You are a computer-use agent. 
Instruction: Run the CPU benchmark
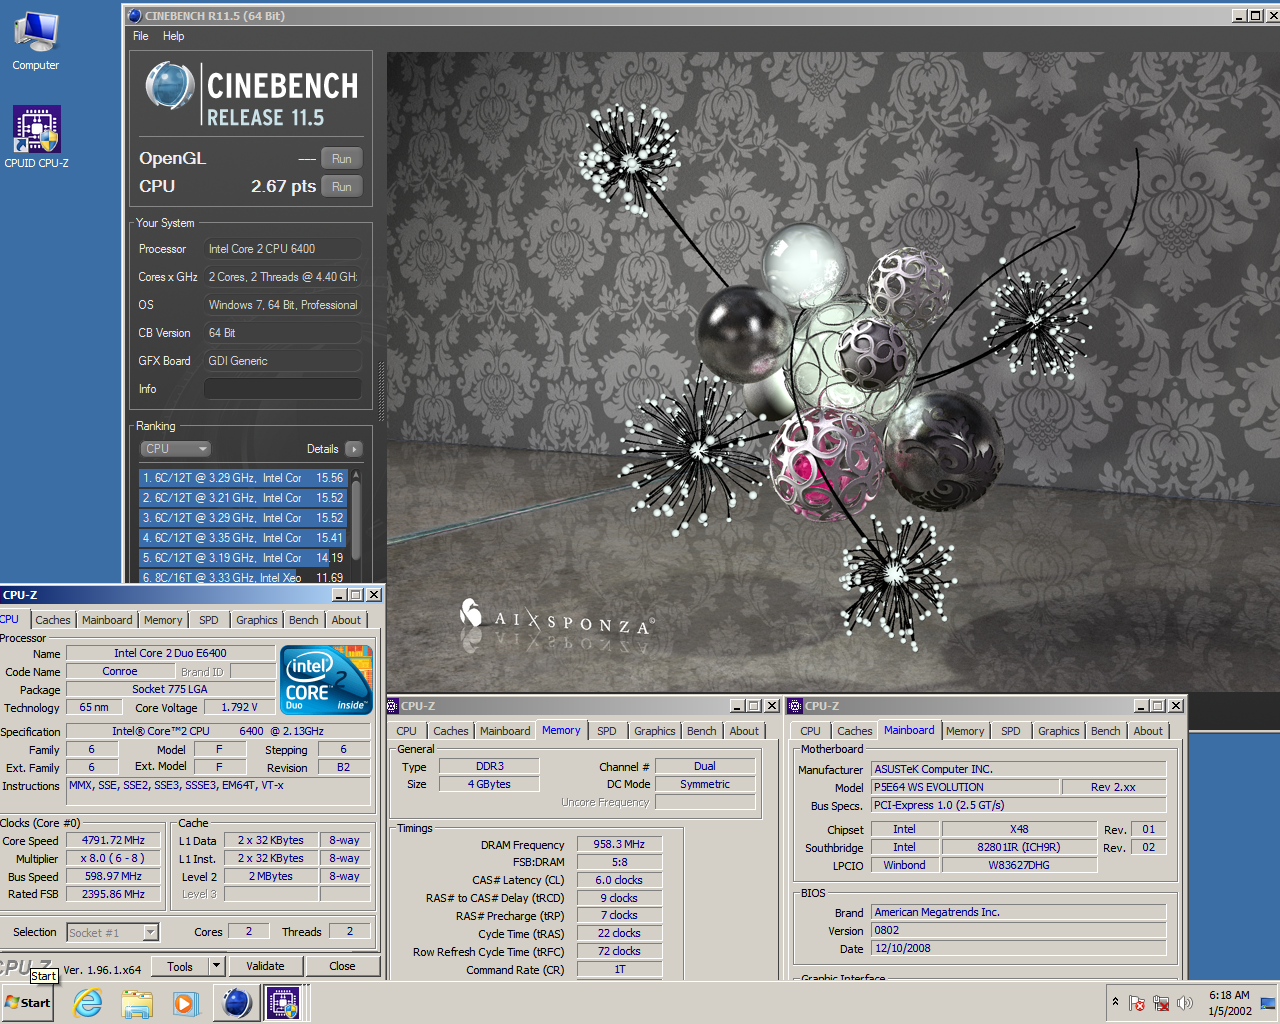[x=342, y=187]
